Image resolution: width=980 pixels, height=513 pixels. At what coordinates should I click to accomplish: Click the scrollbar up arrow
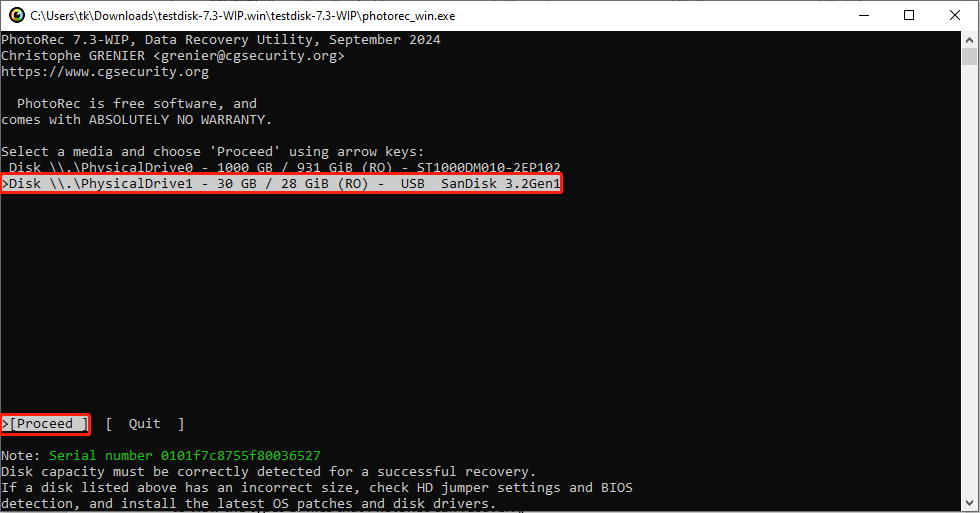969,39
